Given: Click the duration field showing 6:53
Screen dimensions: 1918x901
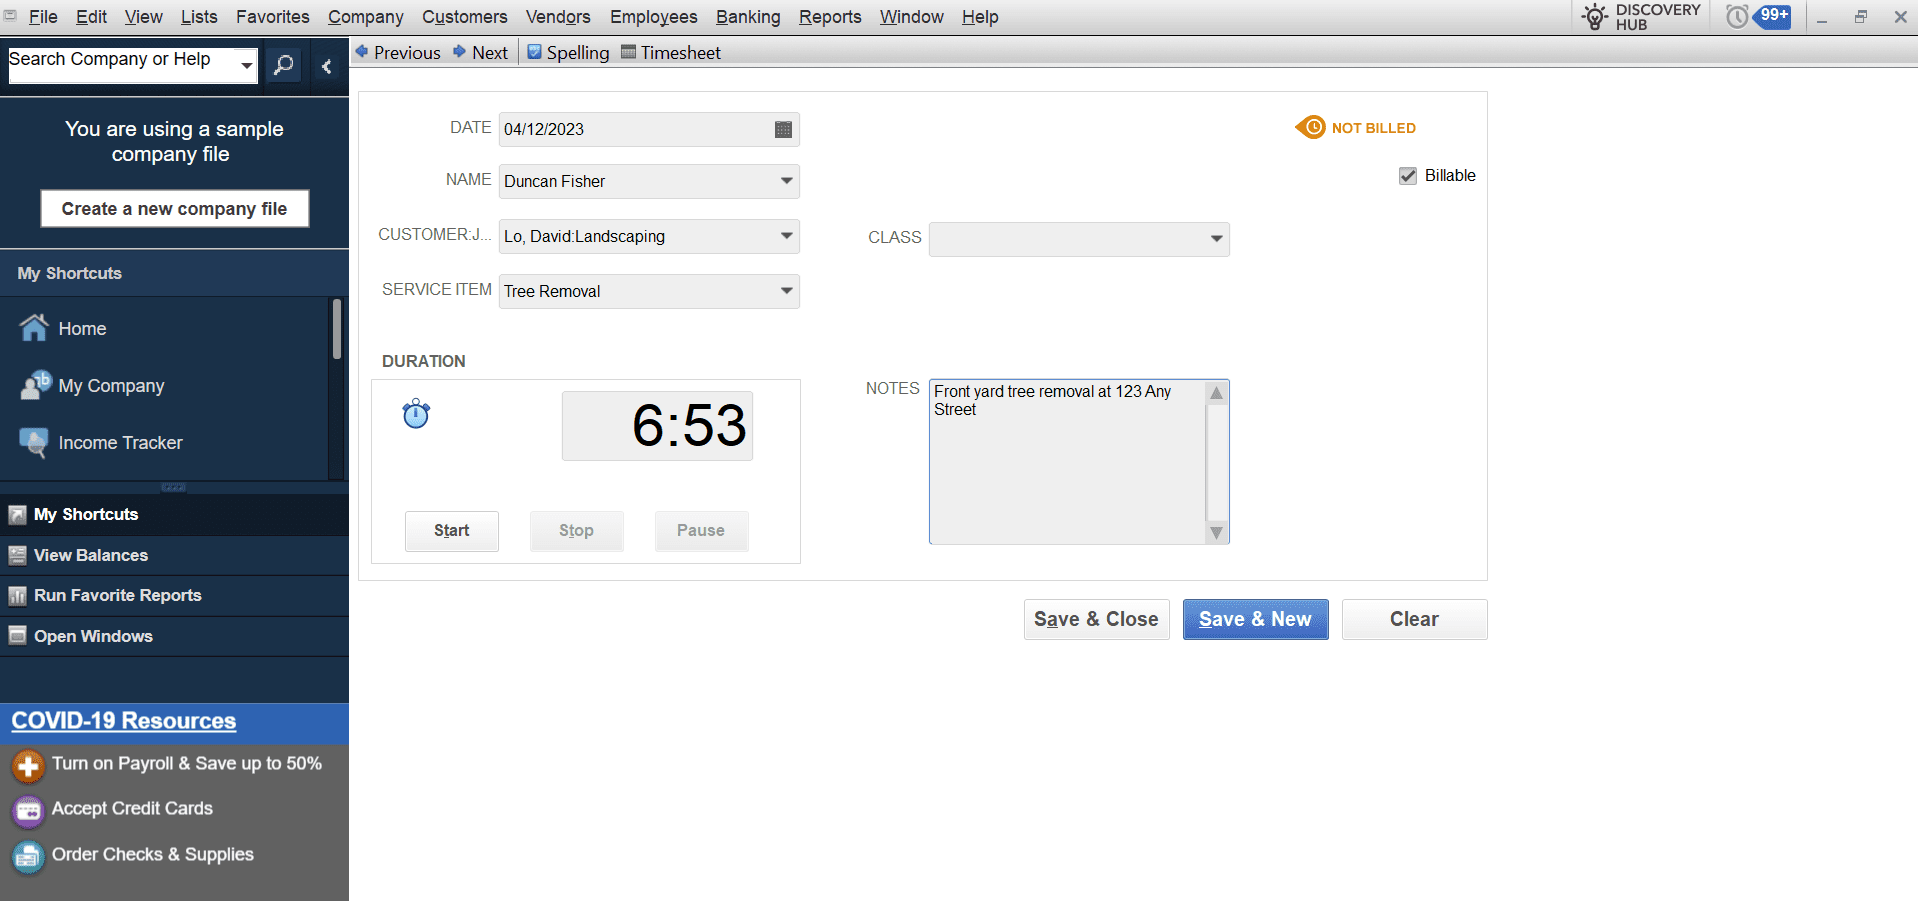Looking at the screenshot, I should 657,426.
